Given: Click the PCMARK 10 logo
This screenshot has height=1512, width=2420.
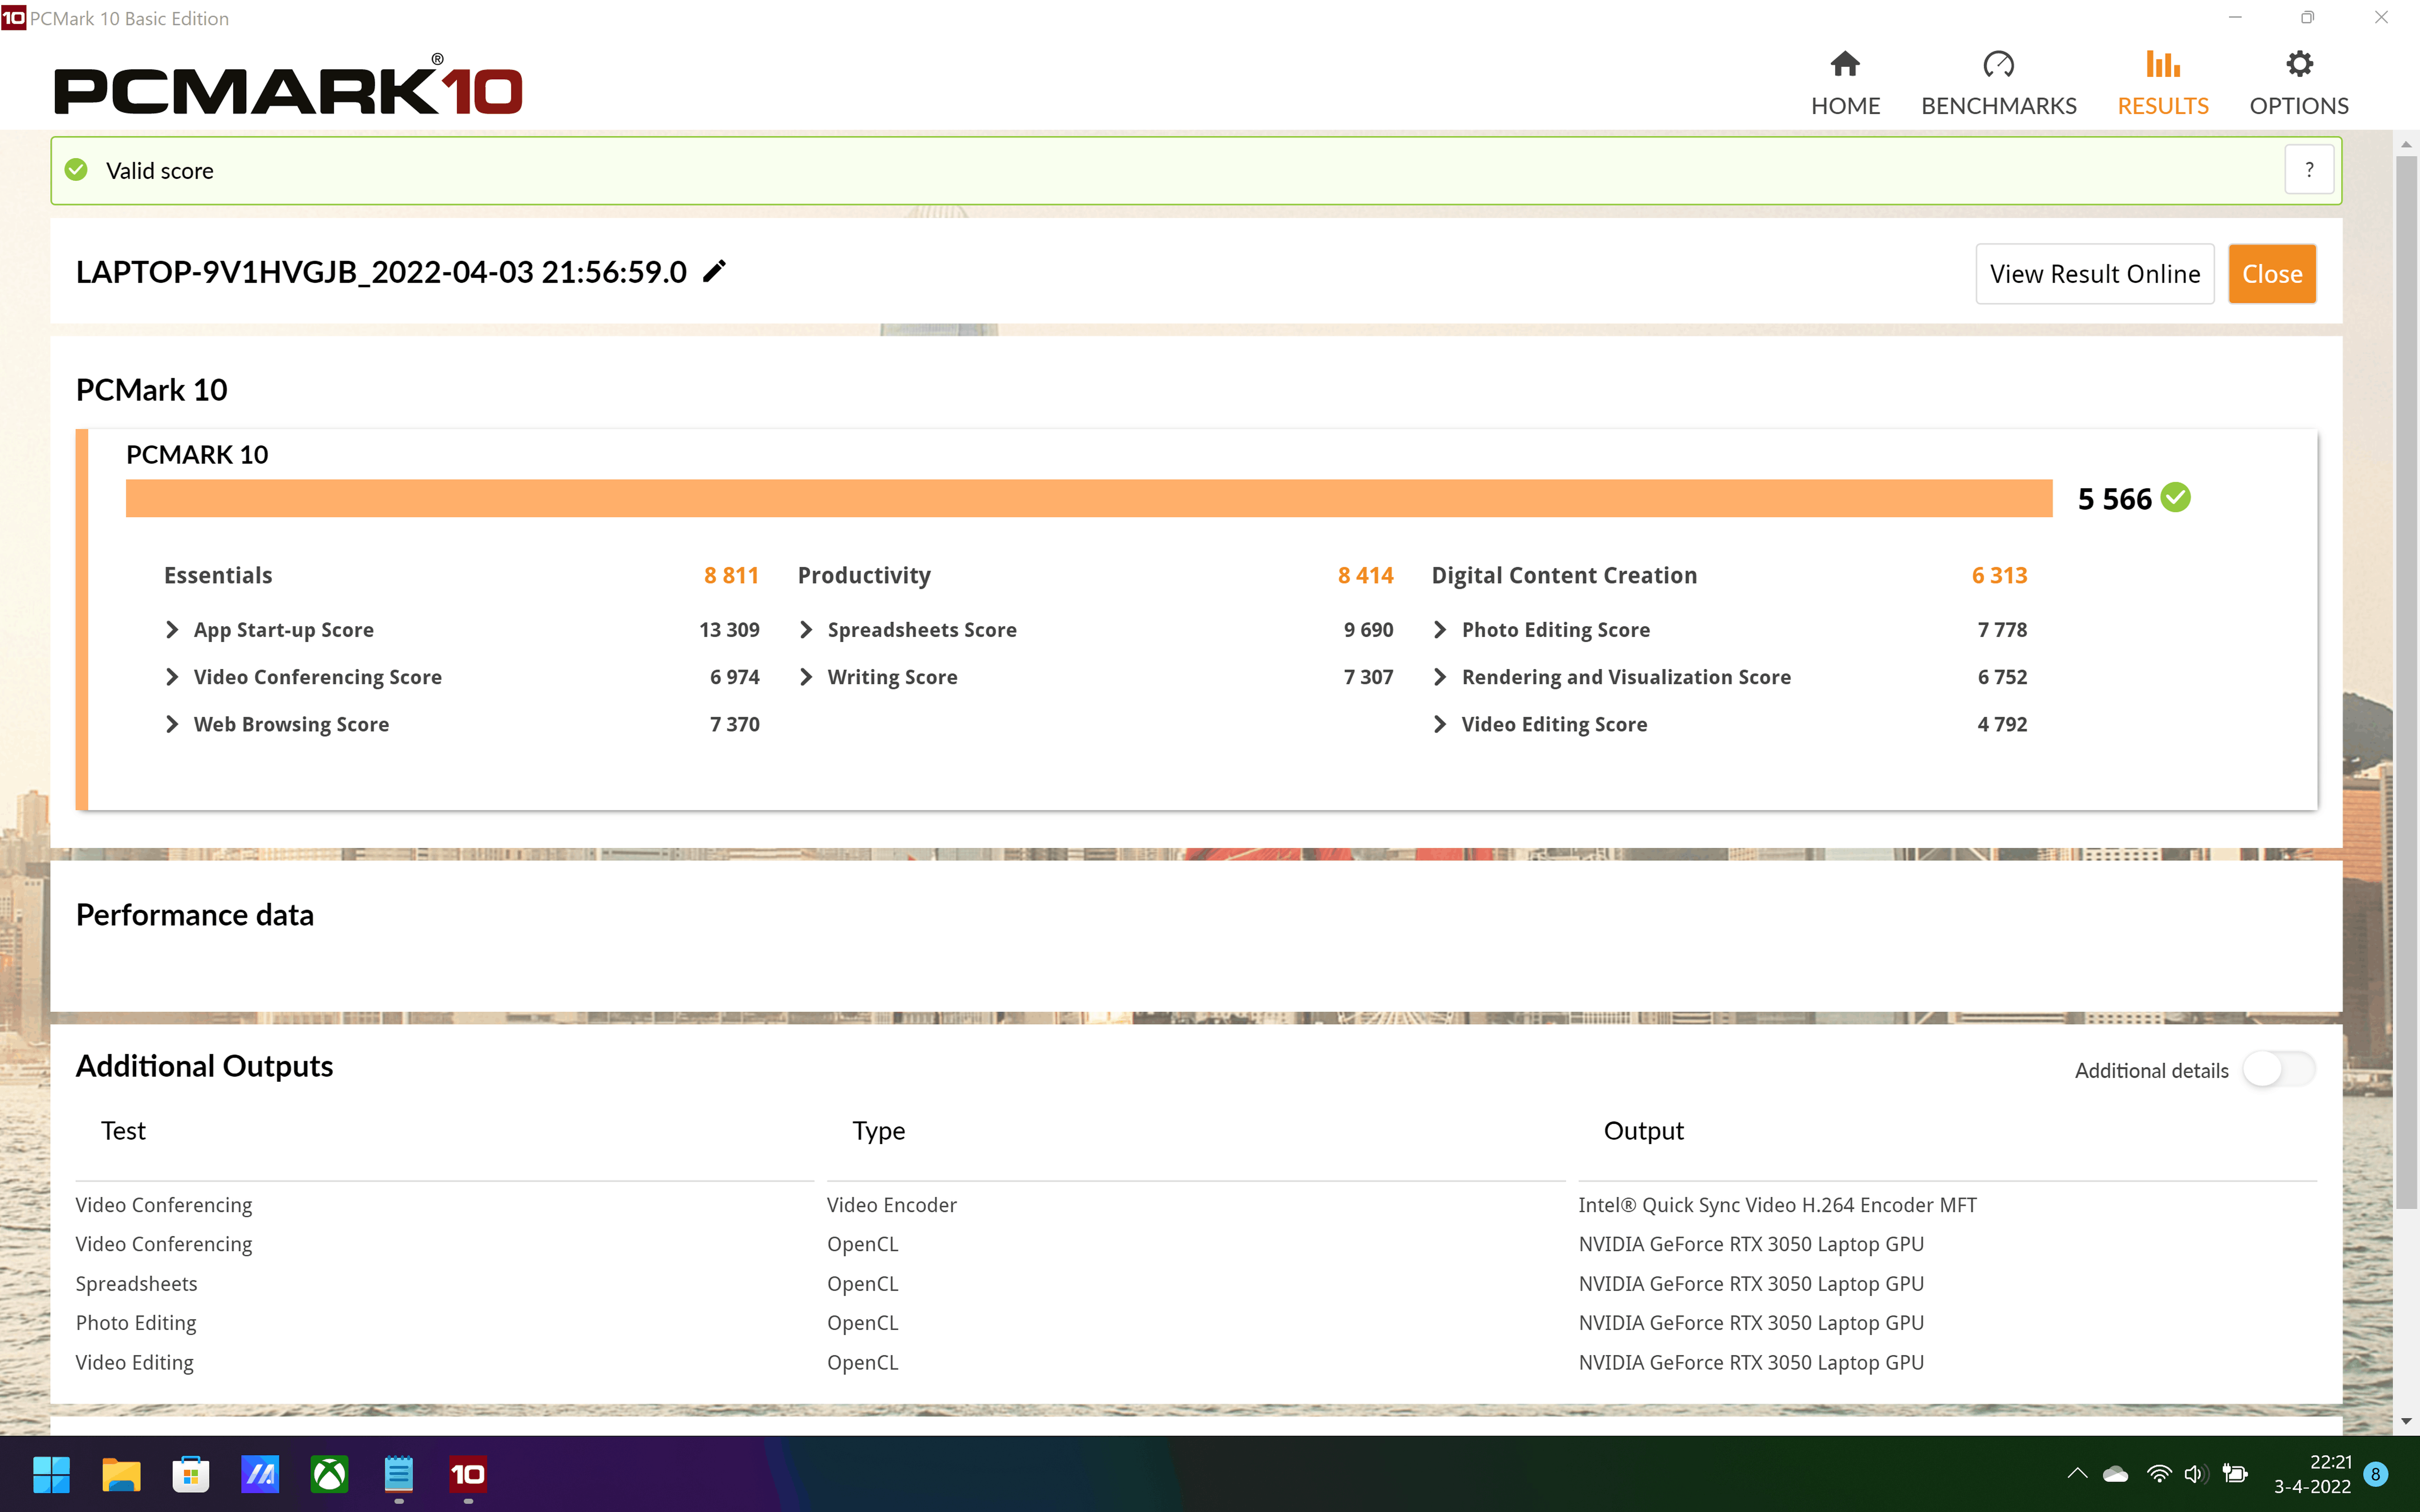Looking at the screenshot, I should (x=288, y=86).
